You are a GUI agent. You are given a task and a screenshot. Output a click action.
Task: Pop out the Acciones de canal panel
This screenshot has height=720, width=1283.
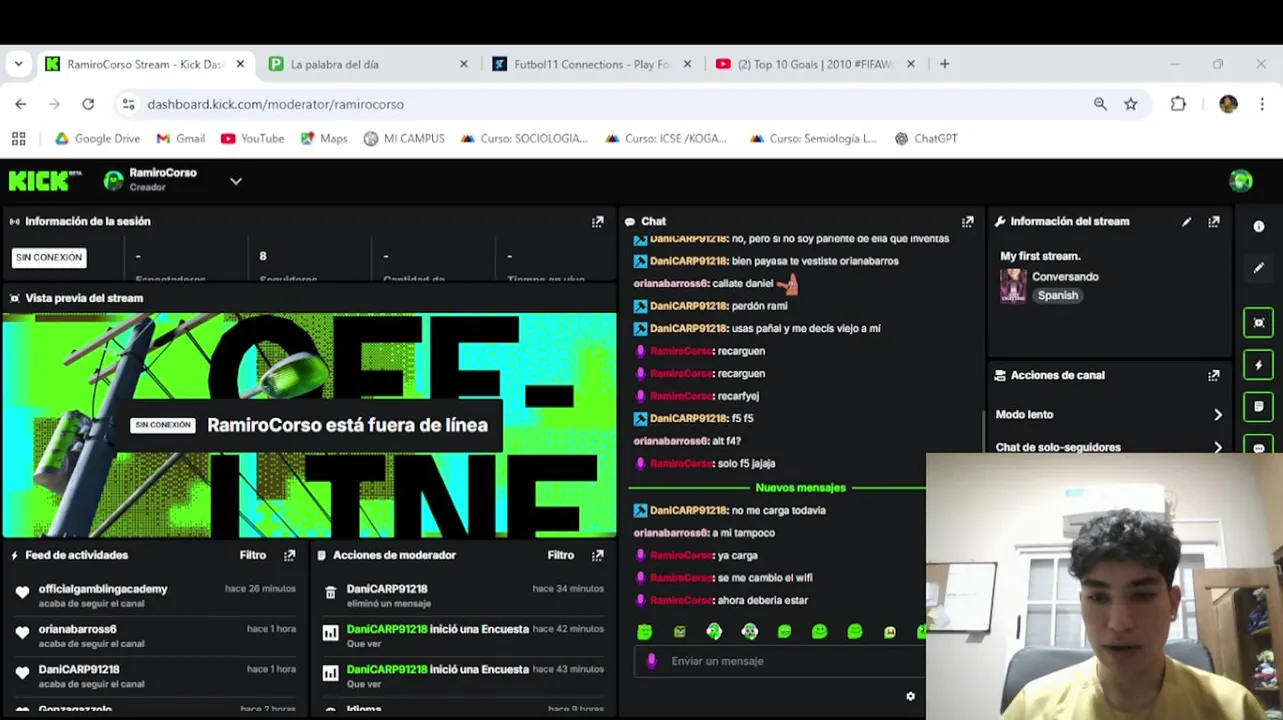[1213, 376]
